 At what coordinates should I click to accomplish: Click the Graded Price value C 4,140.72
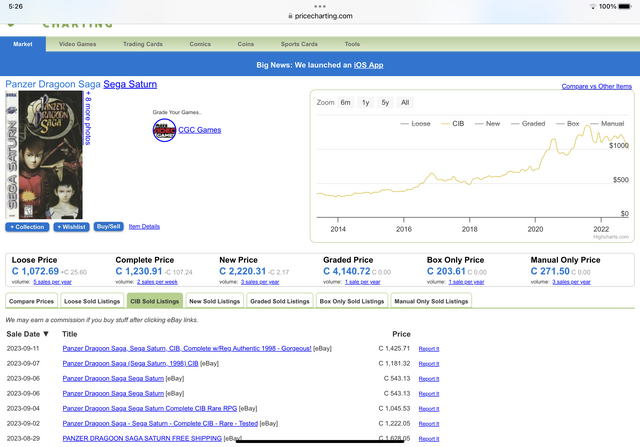tap(347, 271)
